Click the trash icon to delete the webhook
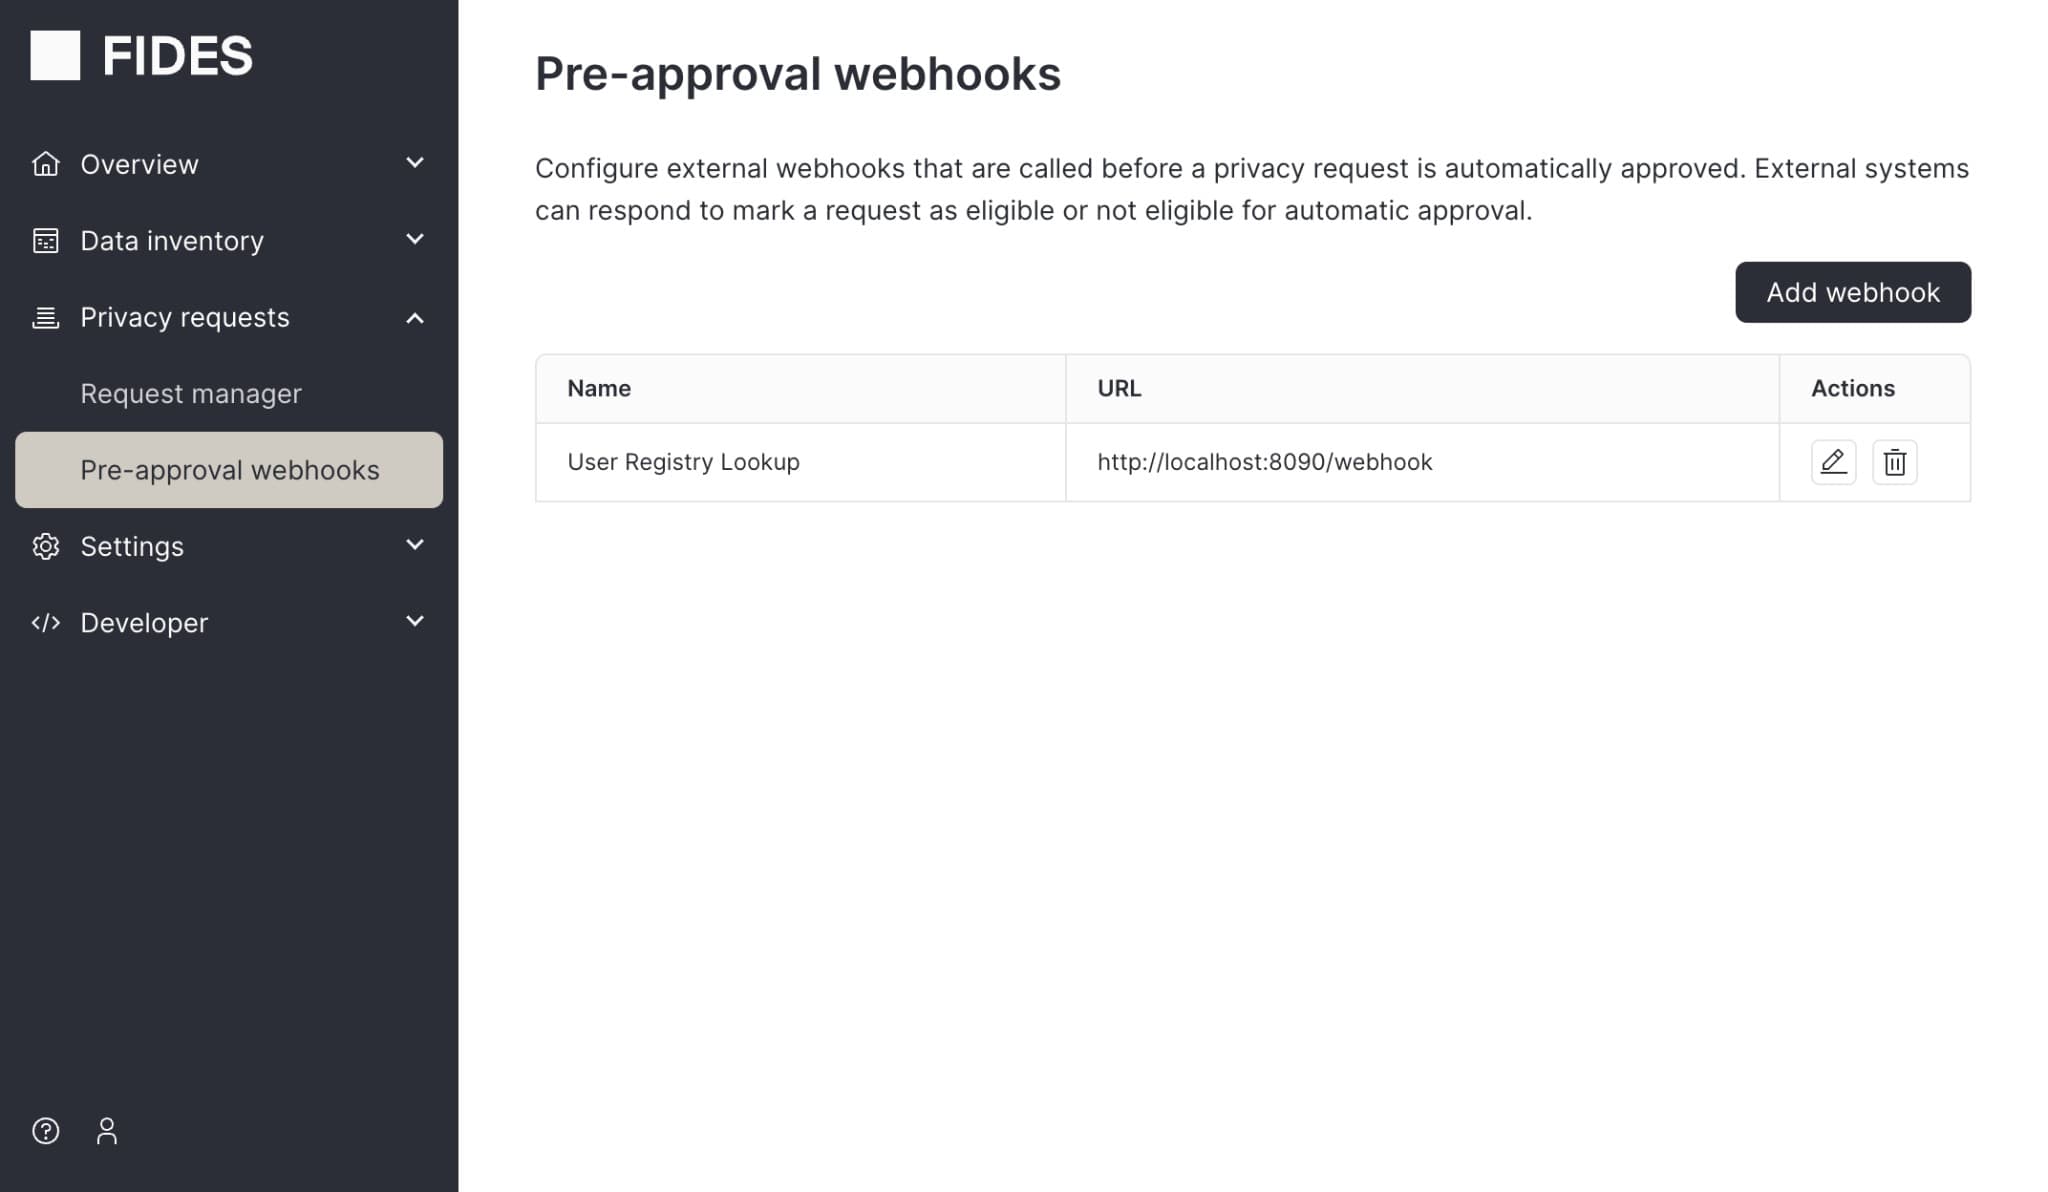The image size is (2048, 1192). click(x=1896, y=462)
